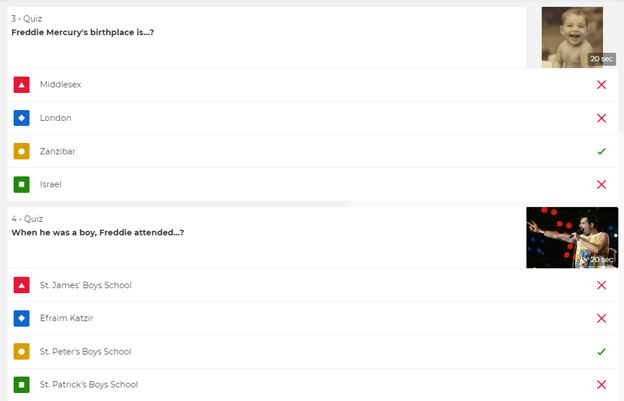Click the 20 sec timer badge on question 3
624x401 pixels.
click(601, 60)
